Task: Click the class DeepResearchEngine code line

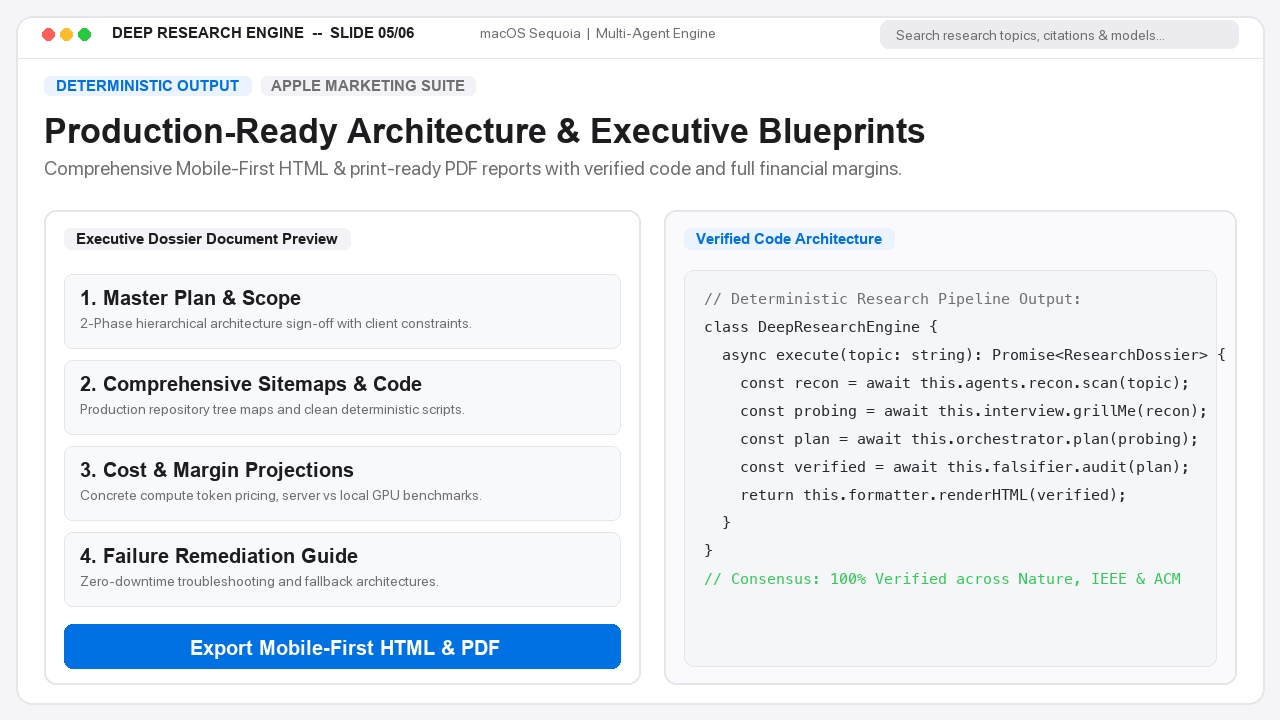Action: [x=821, y=327]
